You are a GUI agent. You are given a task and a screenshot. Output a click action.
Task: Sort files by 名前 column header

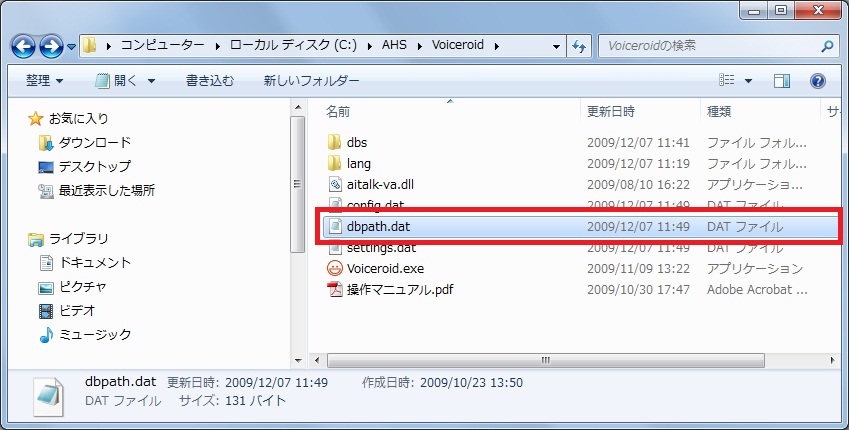click(x=340, y=111)
